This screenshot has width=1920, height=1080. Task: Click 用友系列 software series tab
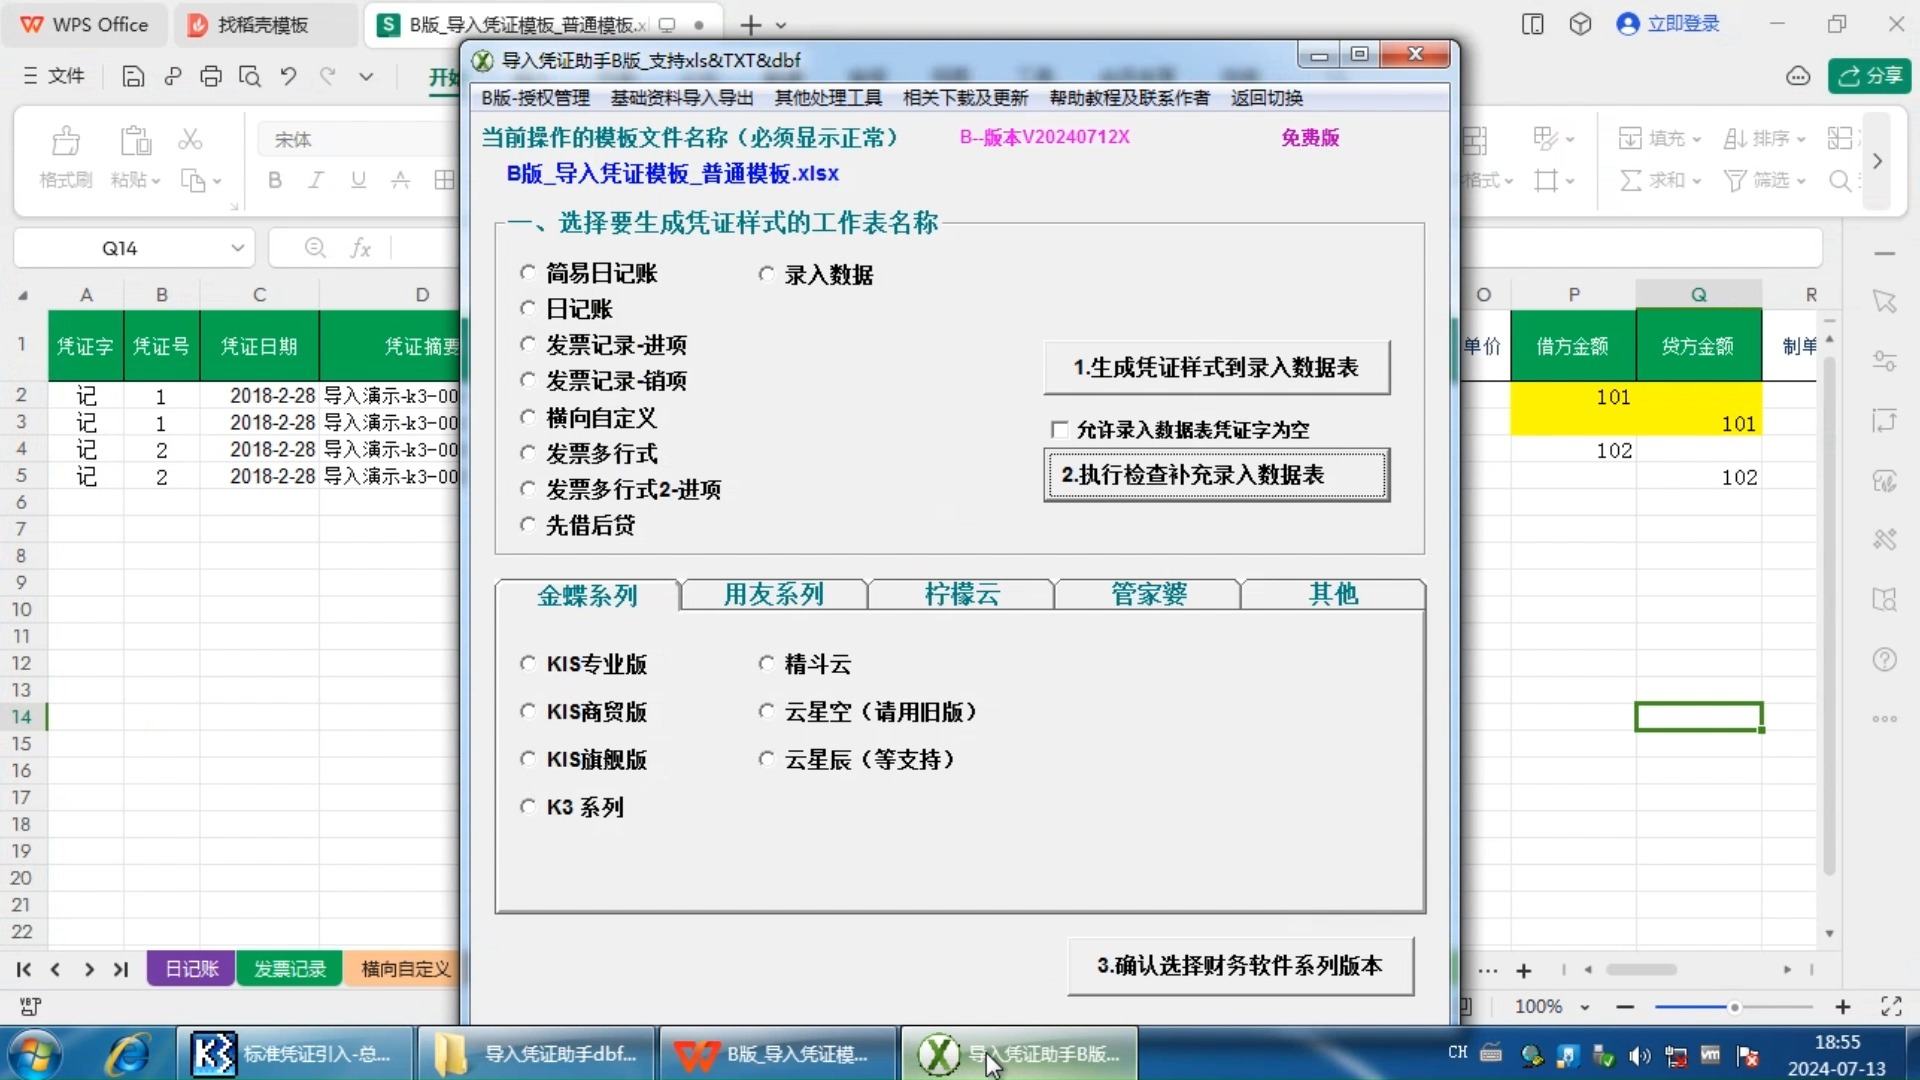pyautogui.click(x=773, y=595)
